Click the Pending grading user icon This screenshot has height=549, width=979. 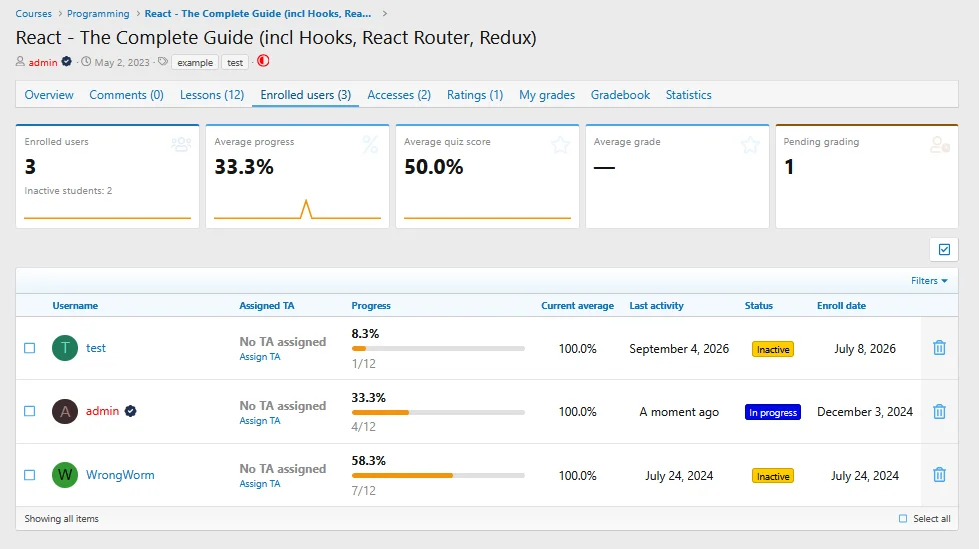(940, 144)
